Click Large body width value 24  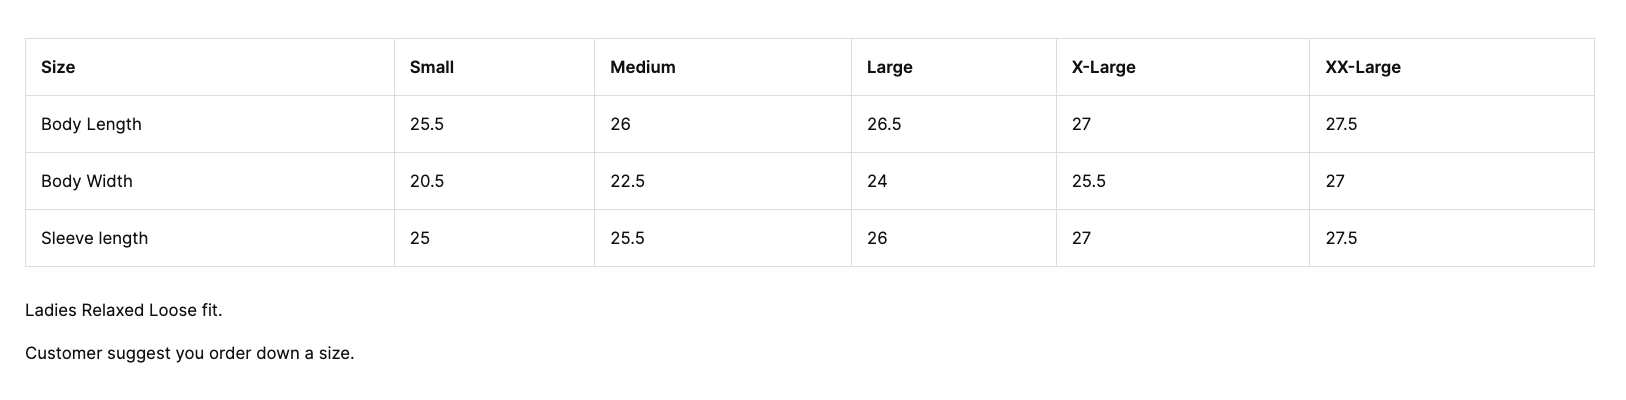tap(877, 181)
